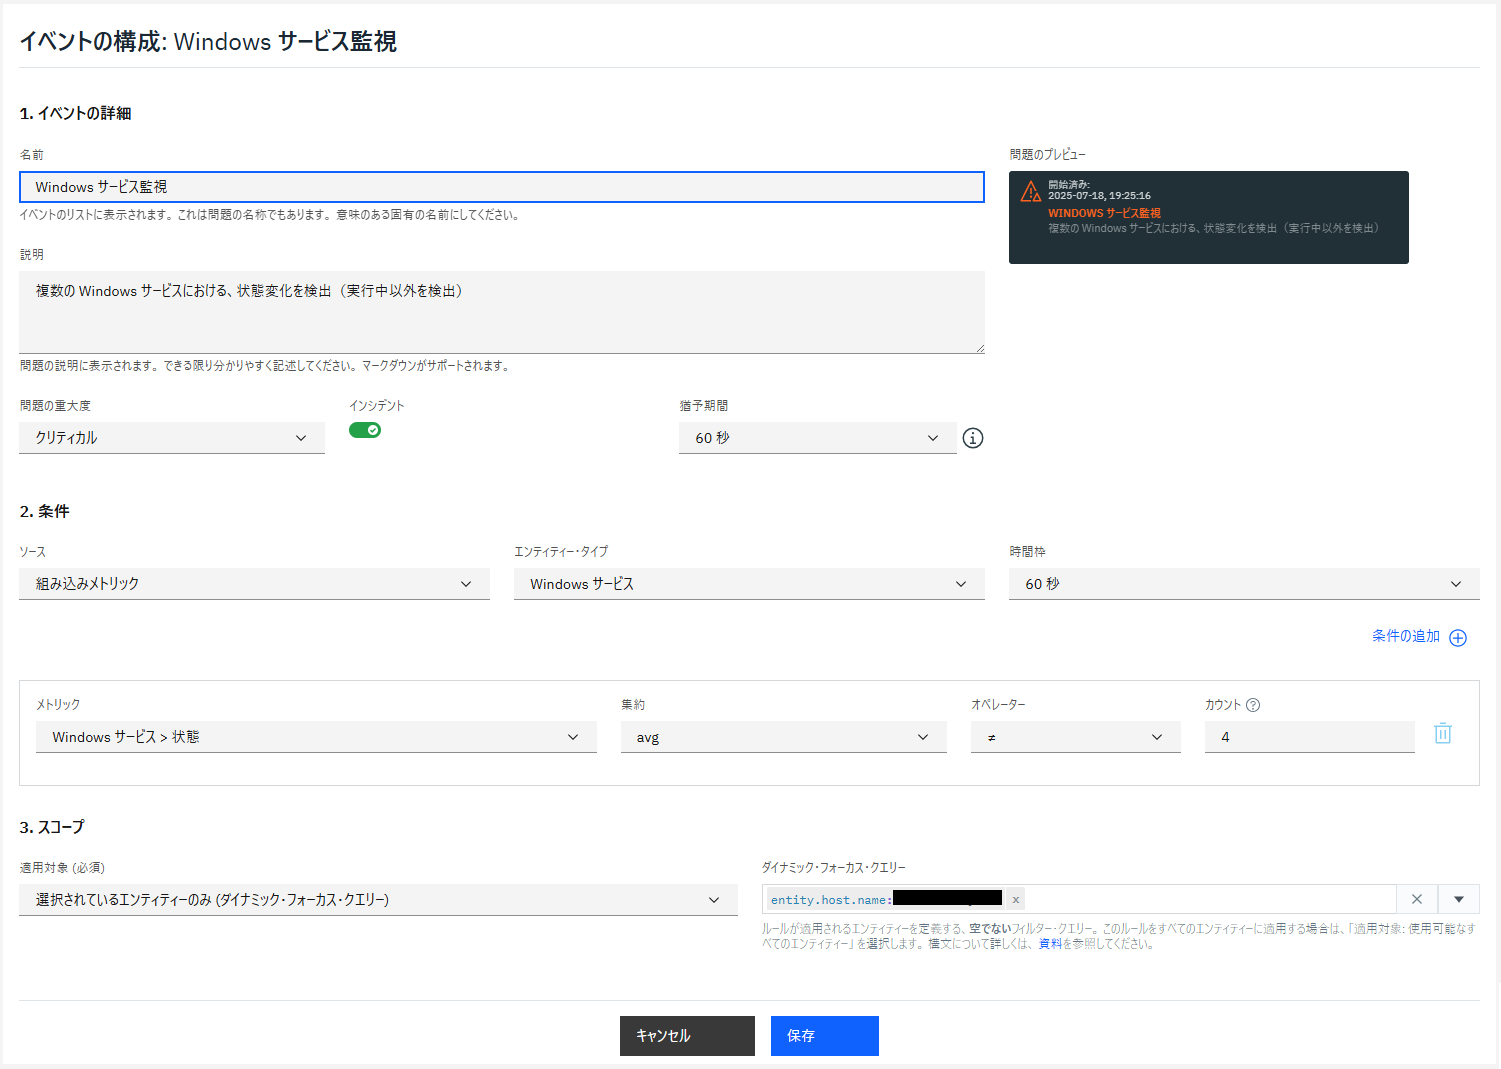Open the オペレーター dropdown
The height and width of the screenshot is (1069, 1501).
point(1076,737)
